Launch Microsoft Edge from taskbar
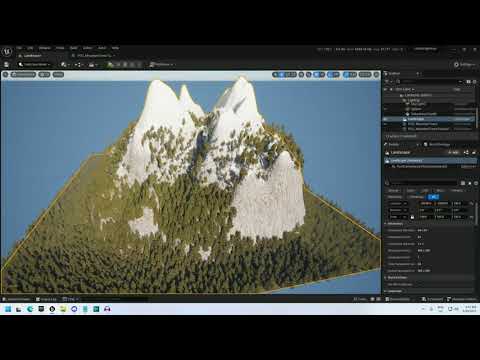Viewport: 480px width, 360px height. pos(30,309)
